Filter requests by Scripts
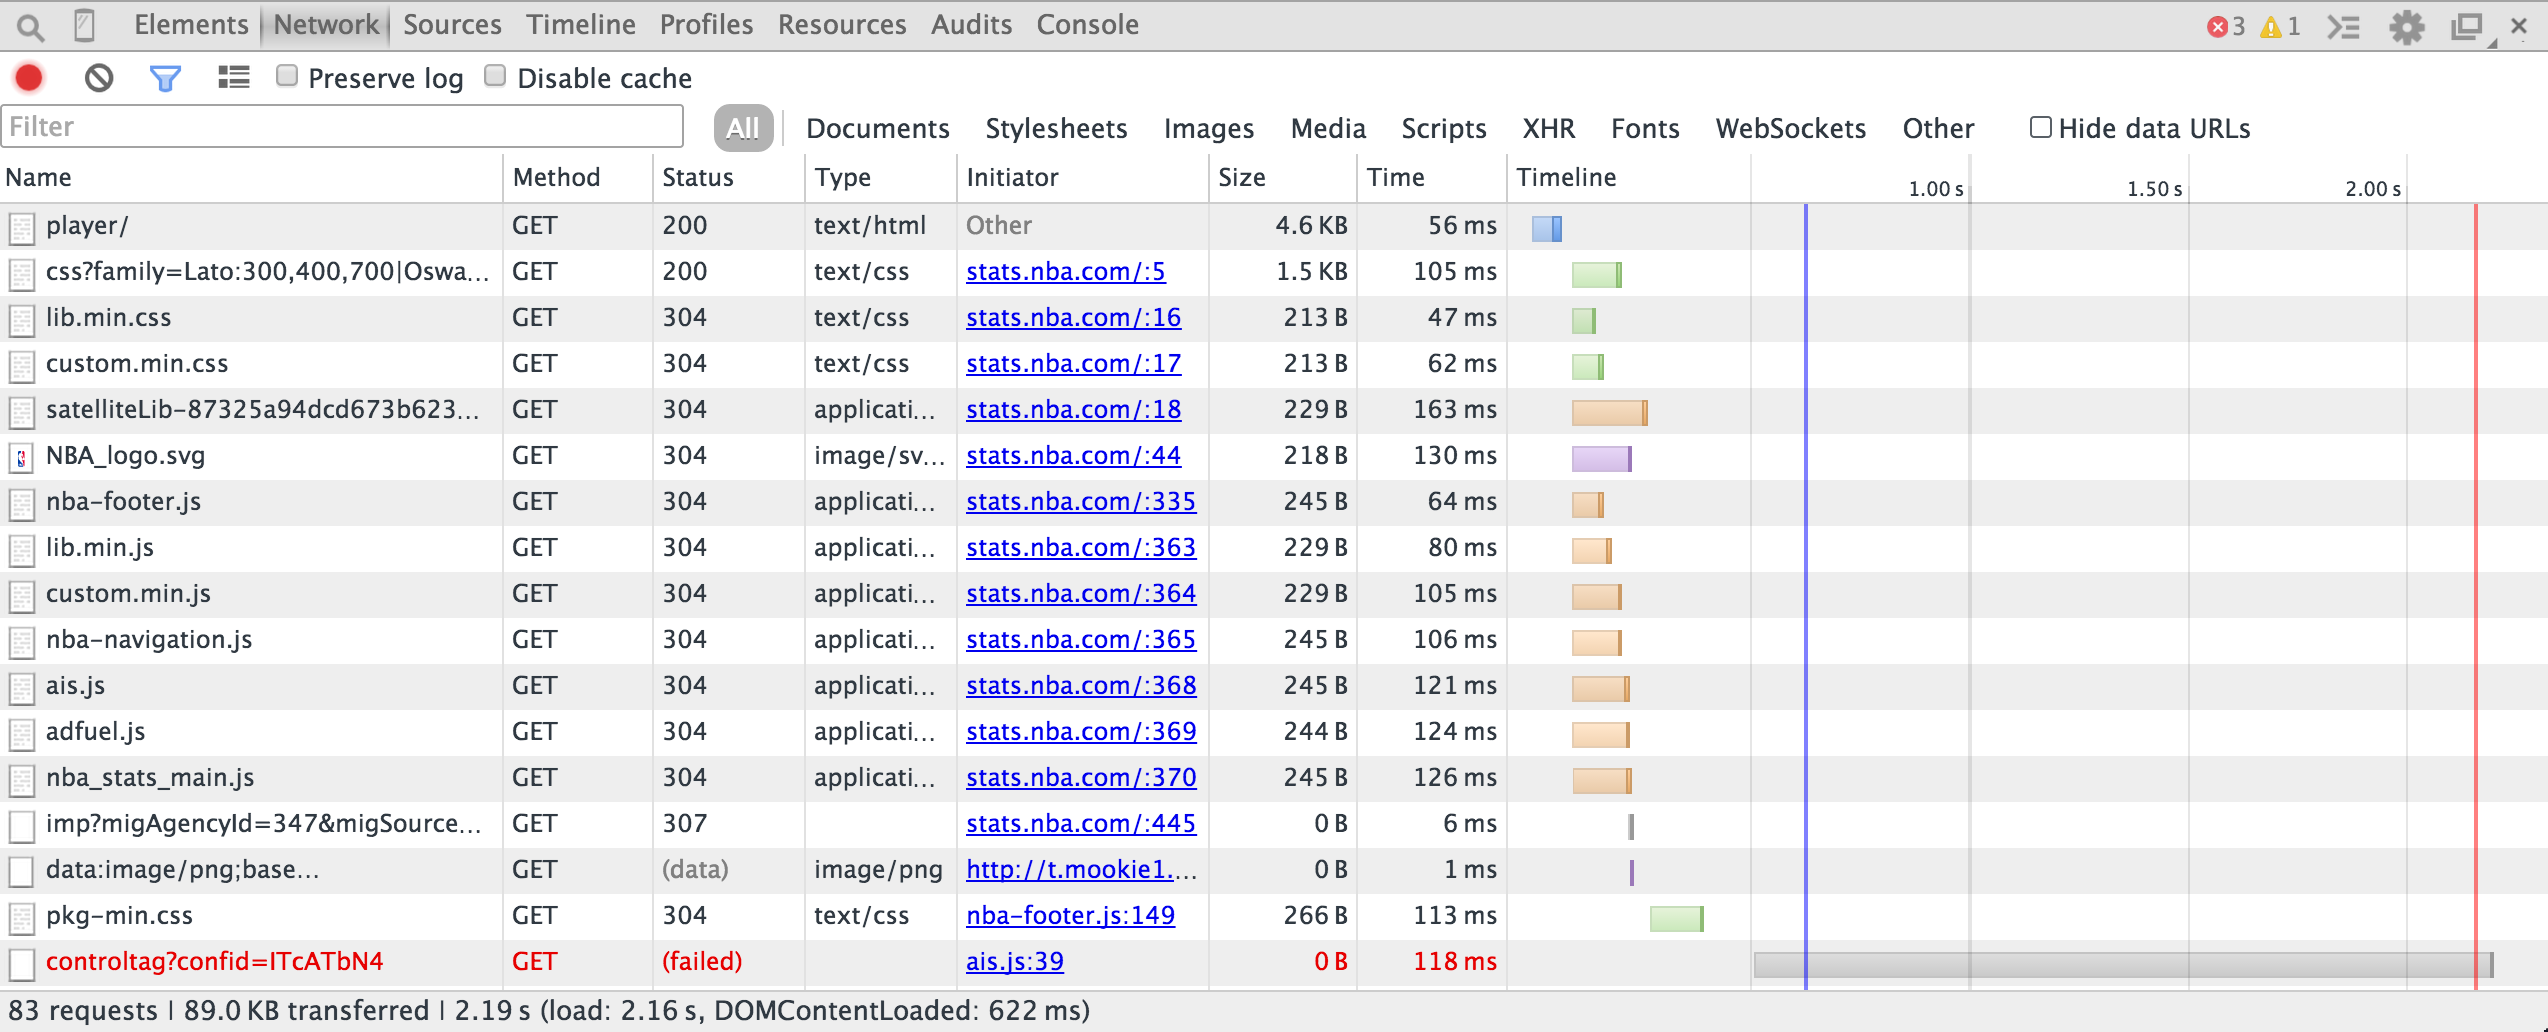 point(1443,128)
